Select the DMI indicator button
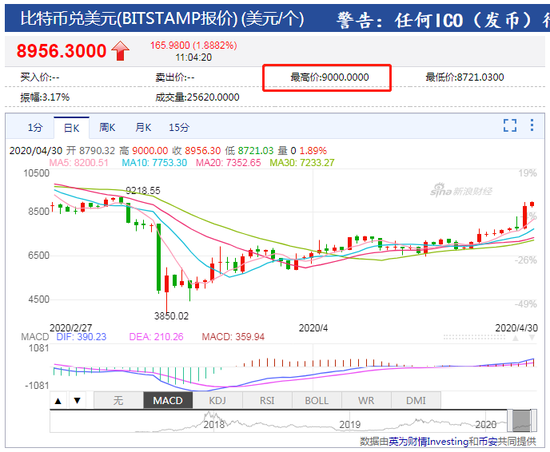550x452 pixels. click(416, 400)
